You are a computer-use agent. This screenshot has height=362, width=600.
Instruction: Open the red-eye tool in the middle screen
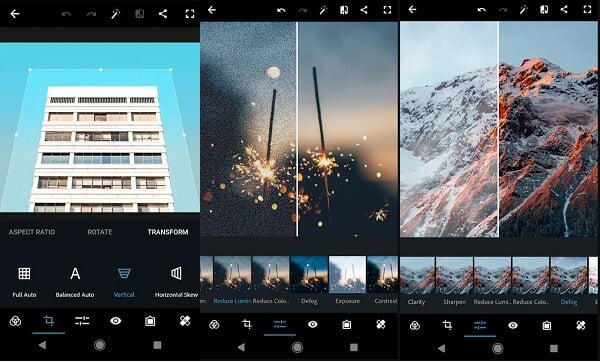313,324
